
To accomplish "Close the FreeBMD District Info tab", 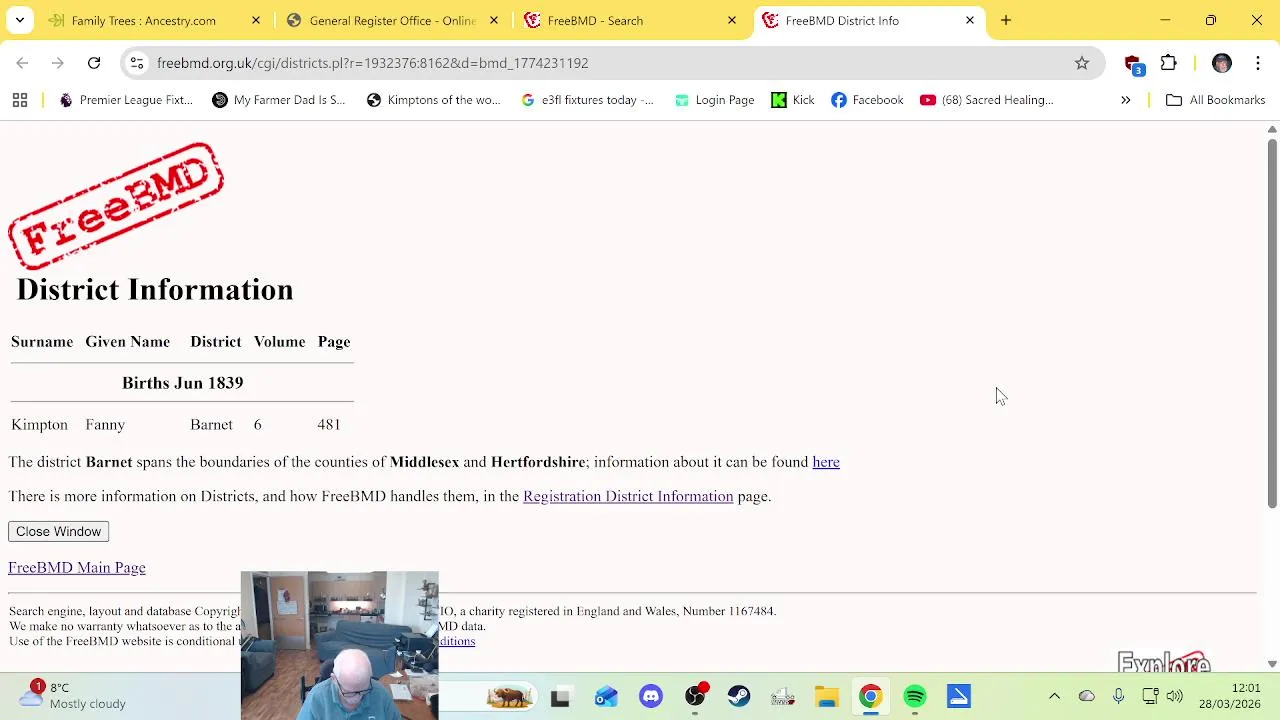I will (x=970, y=20).
